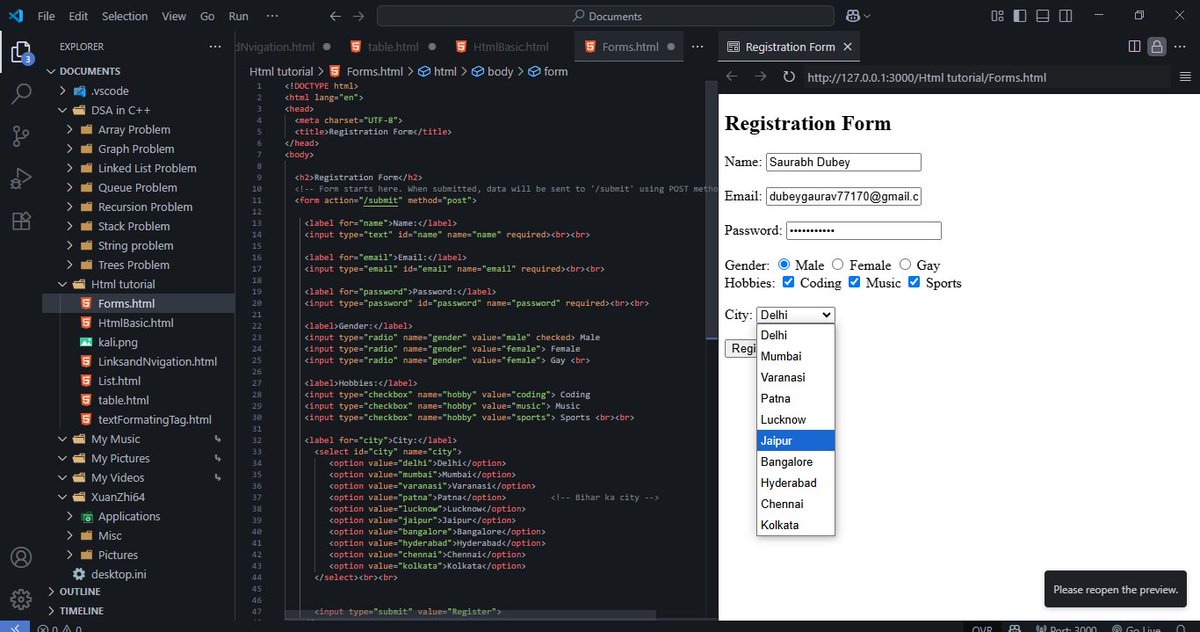Open List.html in Explorer

pyautogui.click(x=137, y=381)
